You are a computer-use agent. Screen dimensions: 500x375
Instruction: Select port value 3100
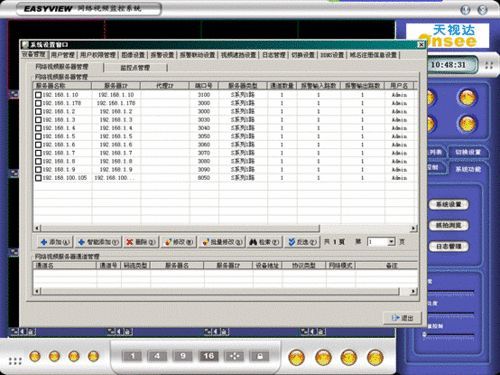pos(204,95)
